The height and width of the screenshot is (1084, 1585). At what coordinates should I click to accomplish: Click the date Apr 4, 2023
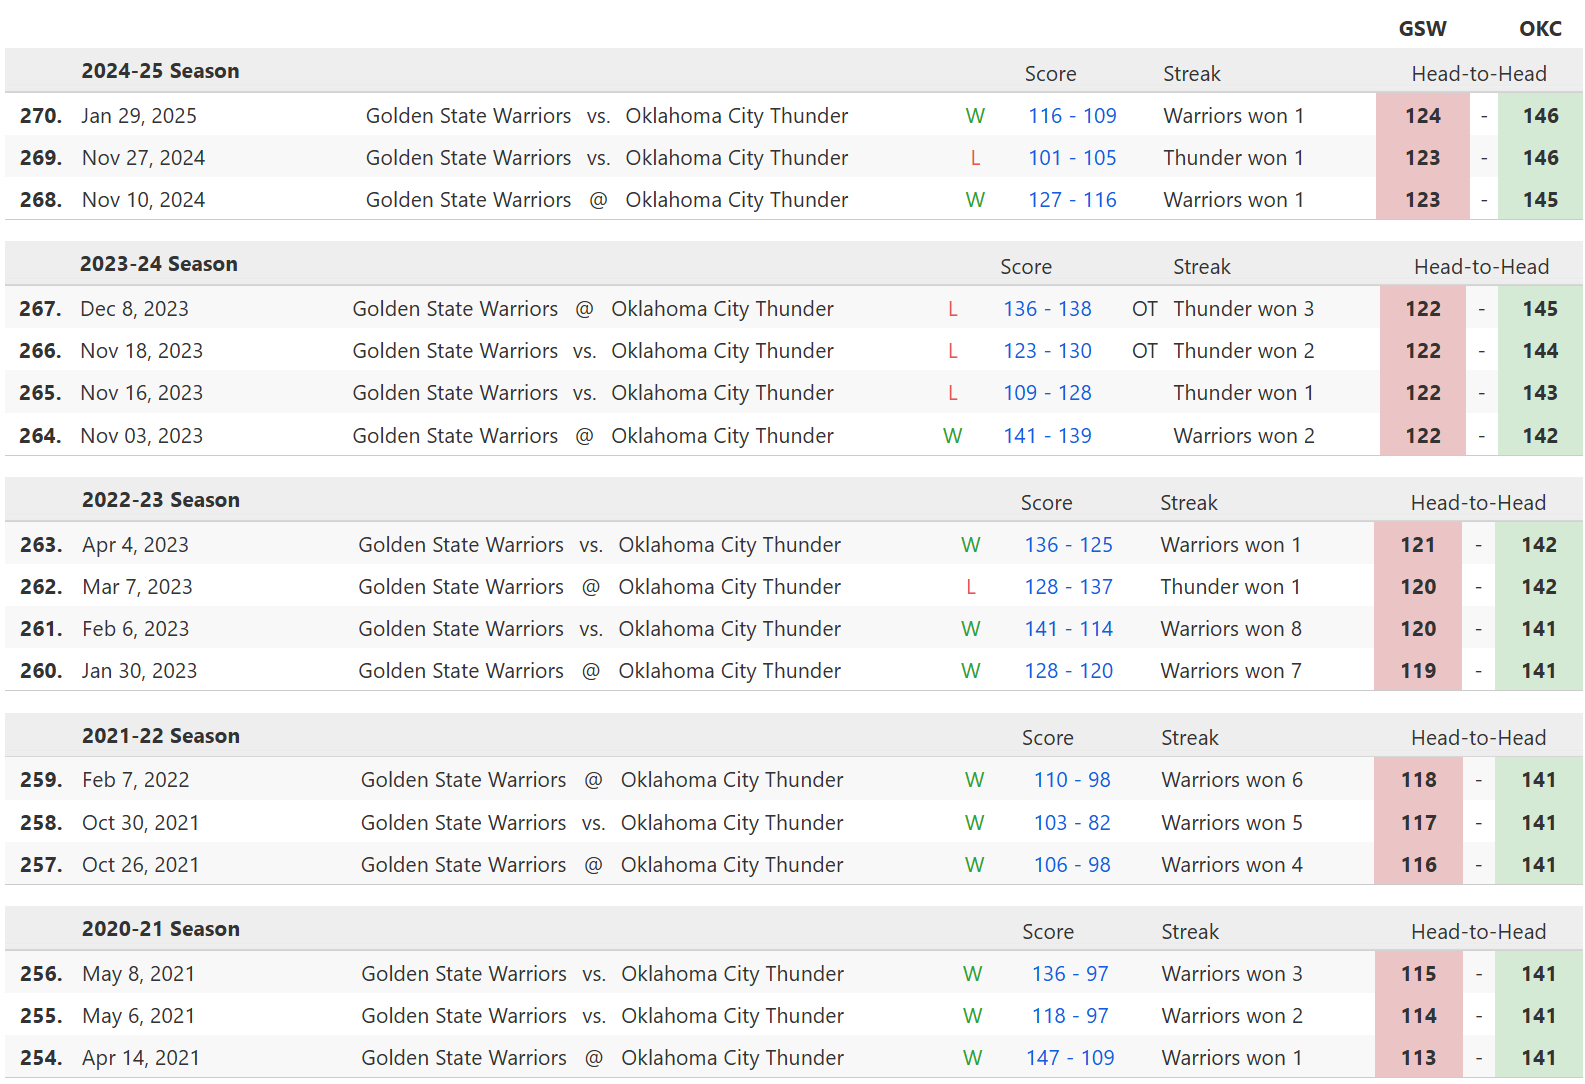point(135,545)
